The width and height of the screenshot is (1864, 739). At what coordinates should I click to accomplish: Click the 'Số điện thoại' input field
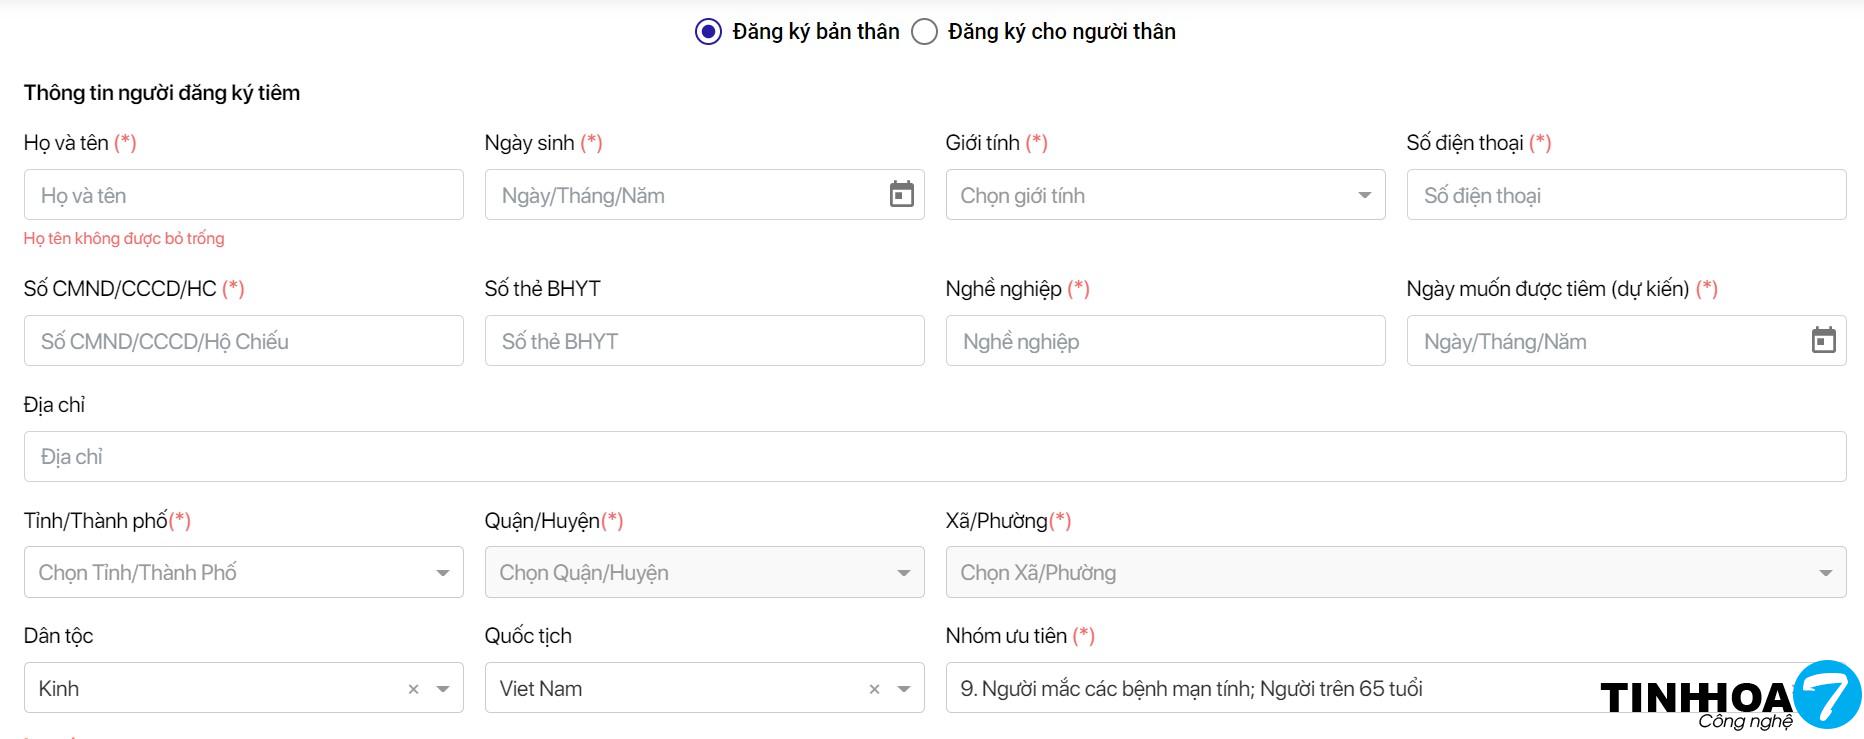pos(1625,195)
